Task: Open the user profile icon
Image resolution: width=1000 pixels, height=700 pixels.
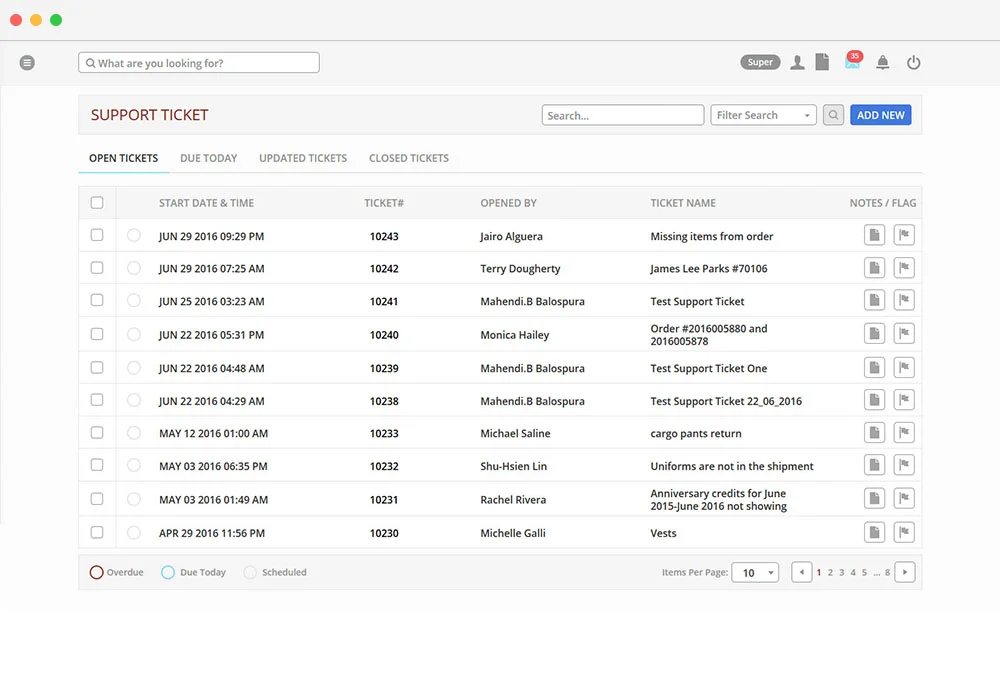Action: pos(797,61)
